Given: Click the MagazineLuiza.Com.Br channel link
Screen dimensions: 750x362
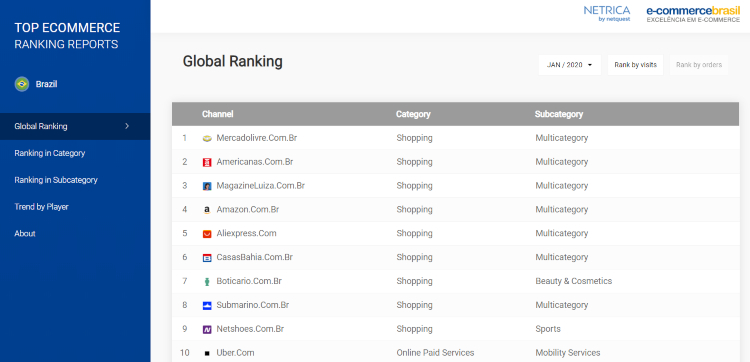Looking at the screenshot, I should pyautogui.click(x=261, y=186).
